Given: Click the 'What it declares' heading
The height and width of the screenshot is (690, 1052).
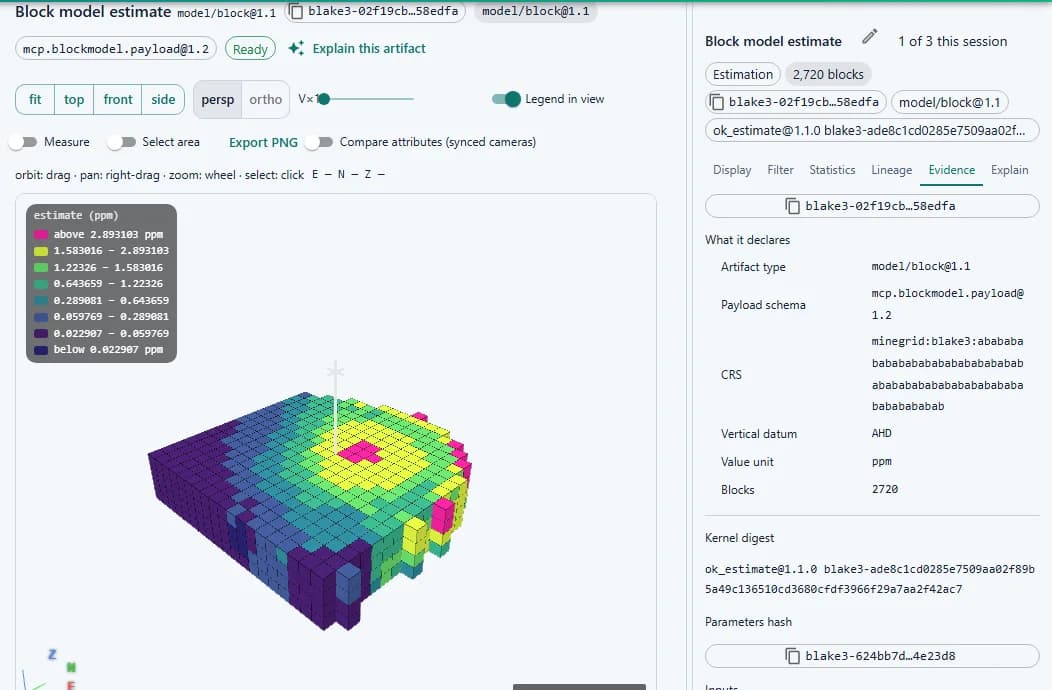Looking at the screenshot, I should (747, 240).
